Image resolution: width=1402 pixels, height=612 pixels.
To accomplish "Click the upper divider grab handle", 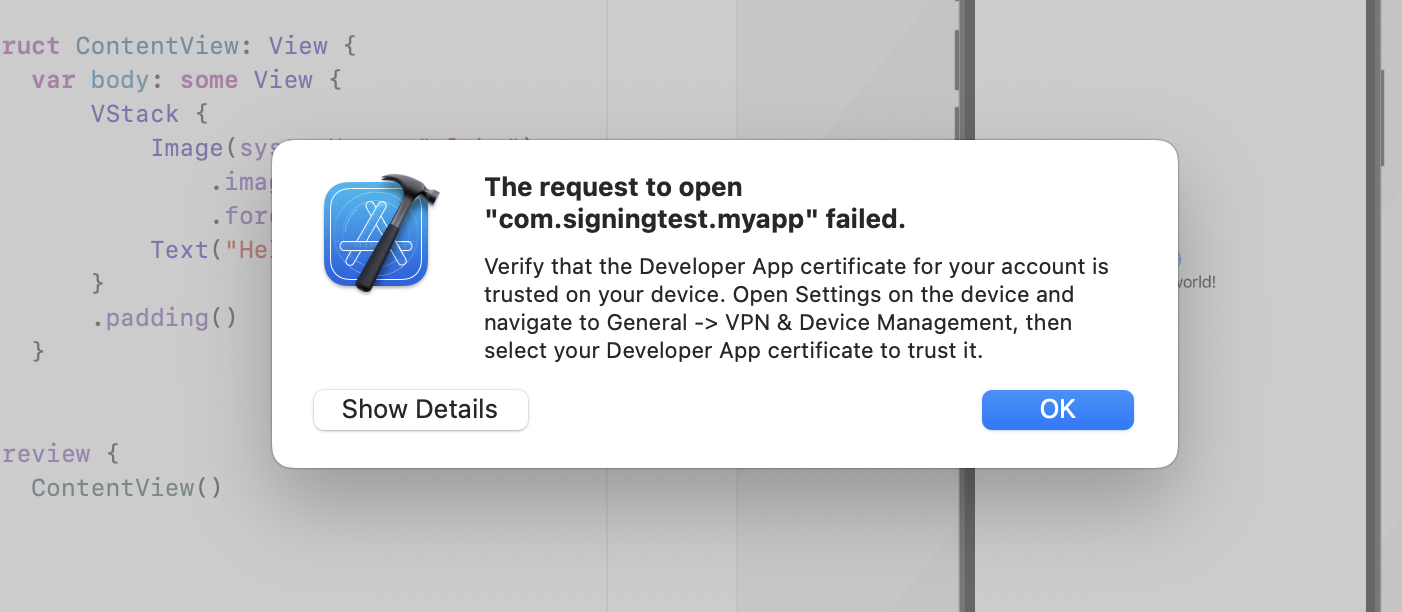I will pos(956,60).
